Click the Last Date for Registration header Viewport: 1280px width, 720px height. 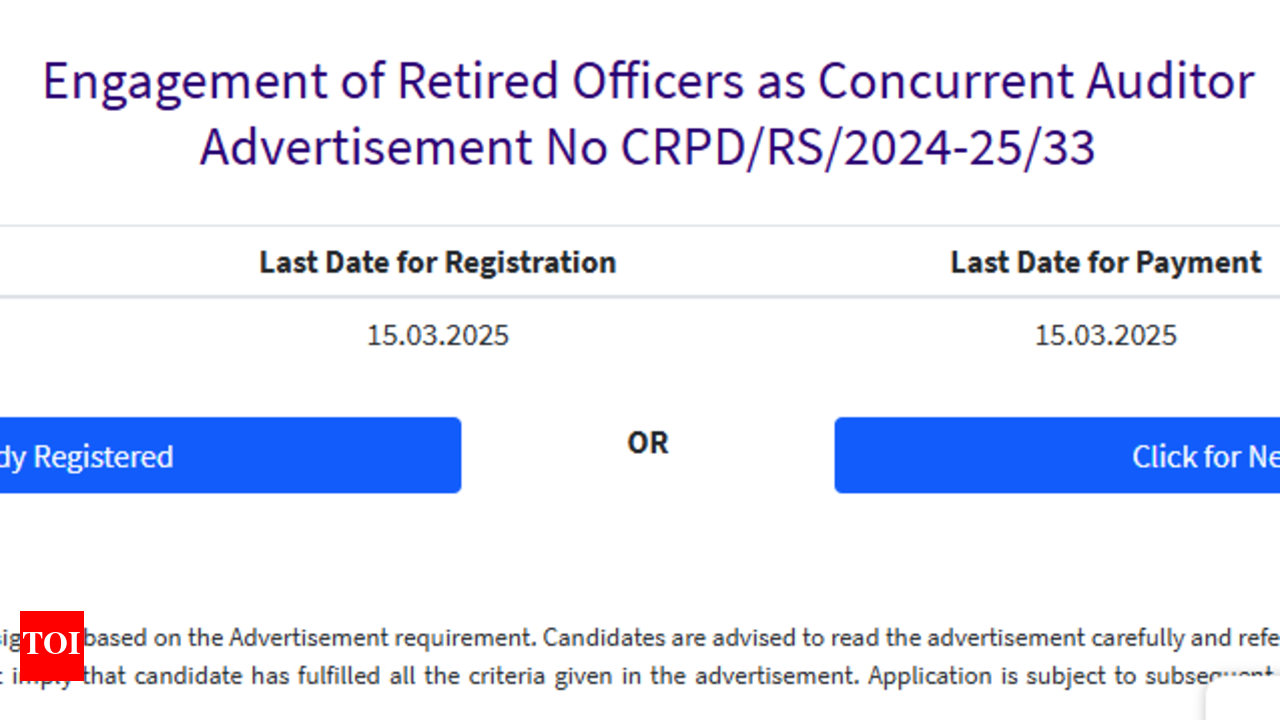[x=437, y=262]
